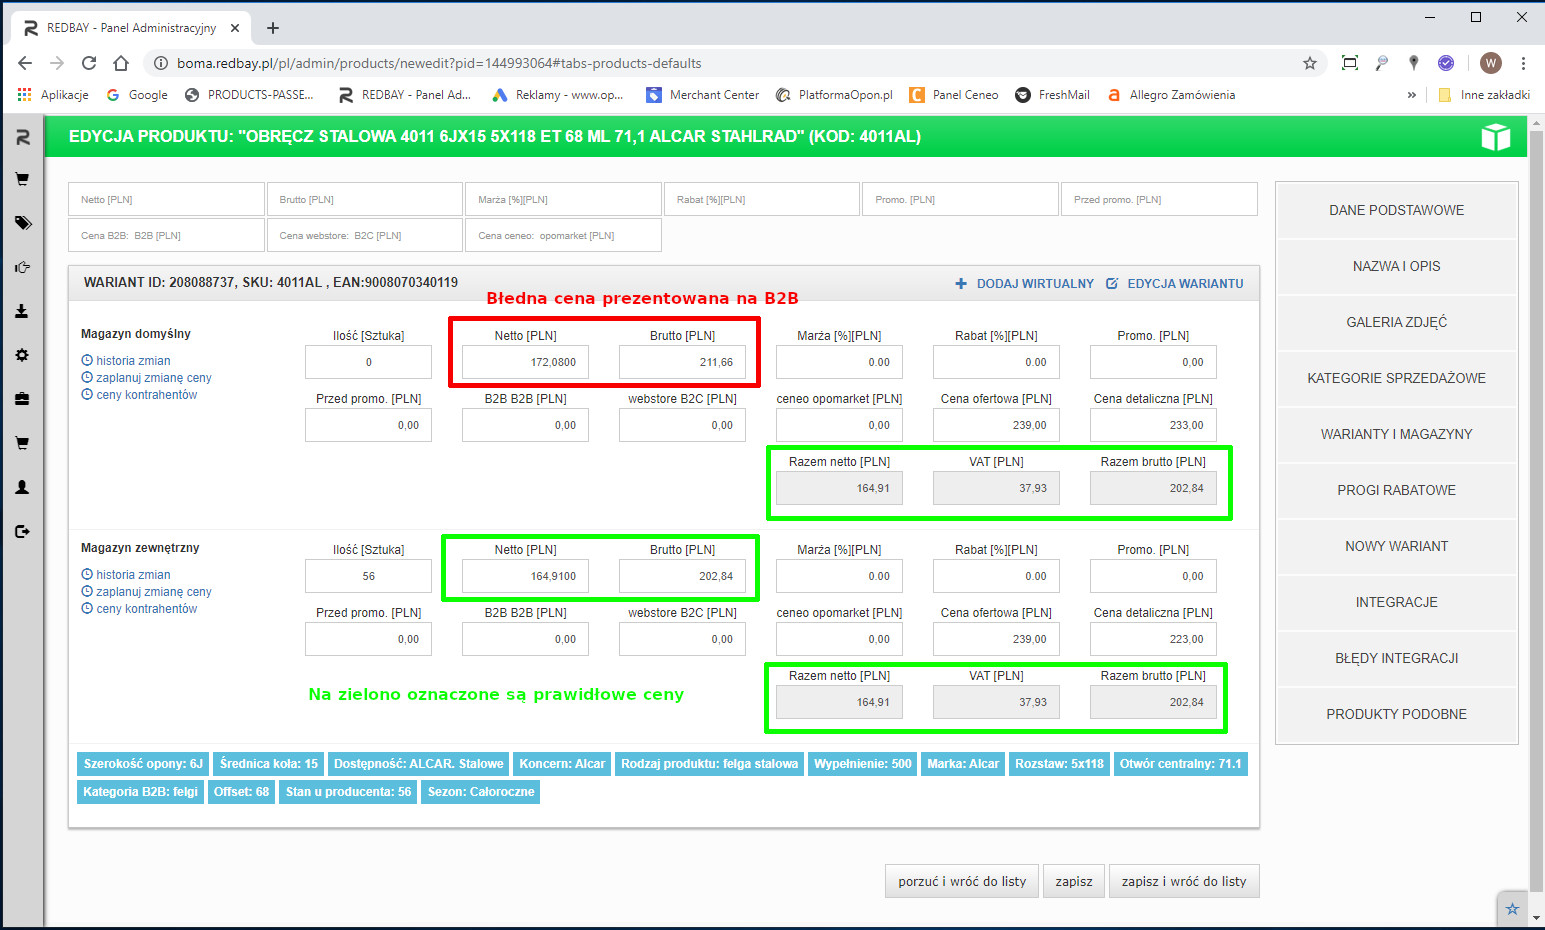Click the pointing hand icon in sidebar

(x=22, y=267)
